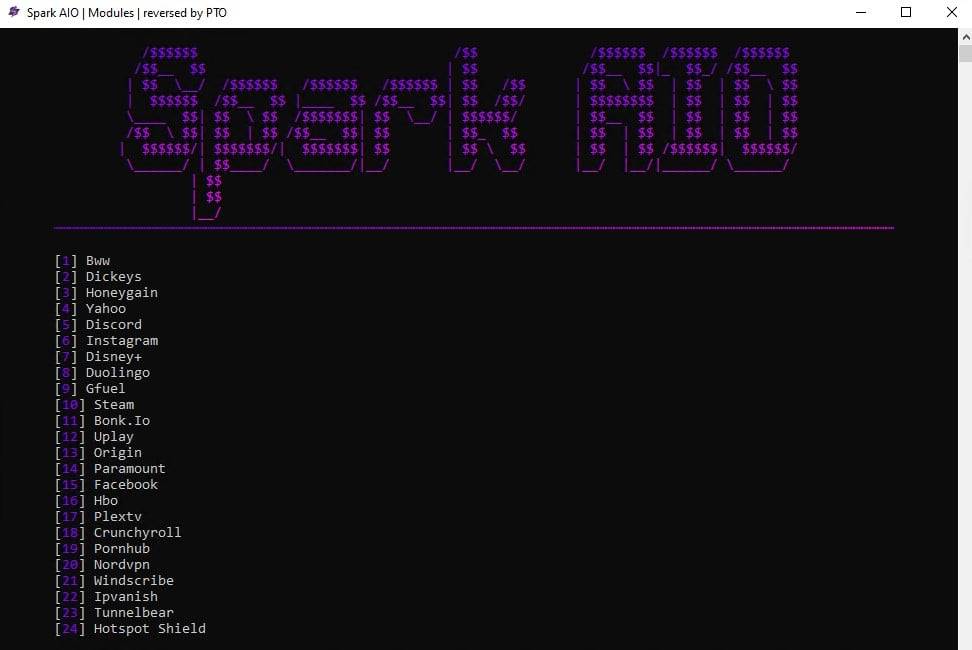Select the '[18] Crunchyroll' entry
This screenshot has width=972, height=650.
point(118,533)
